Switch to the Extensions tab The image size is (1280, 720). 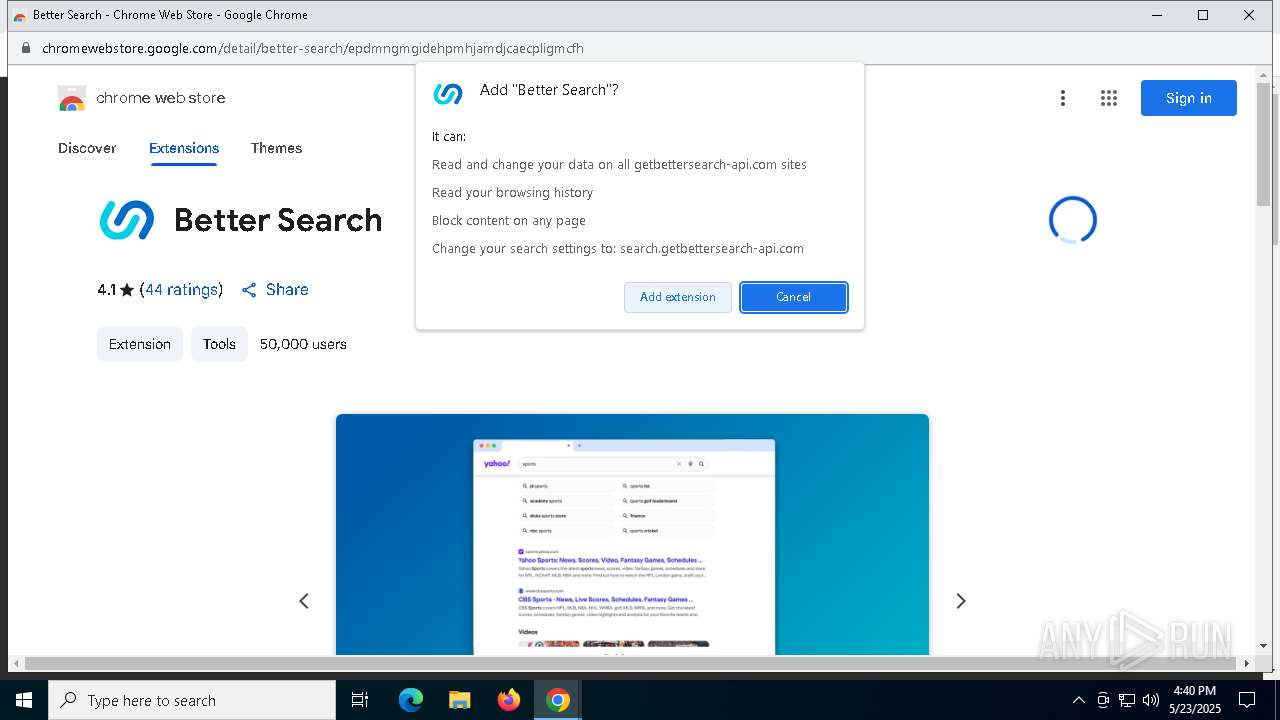[x=184, y=148]
